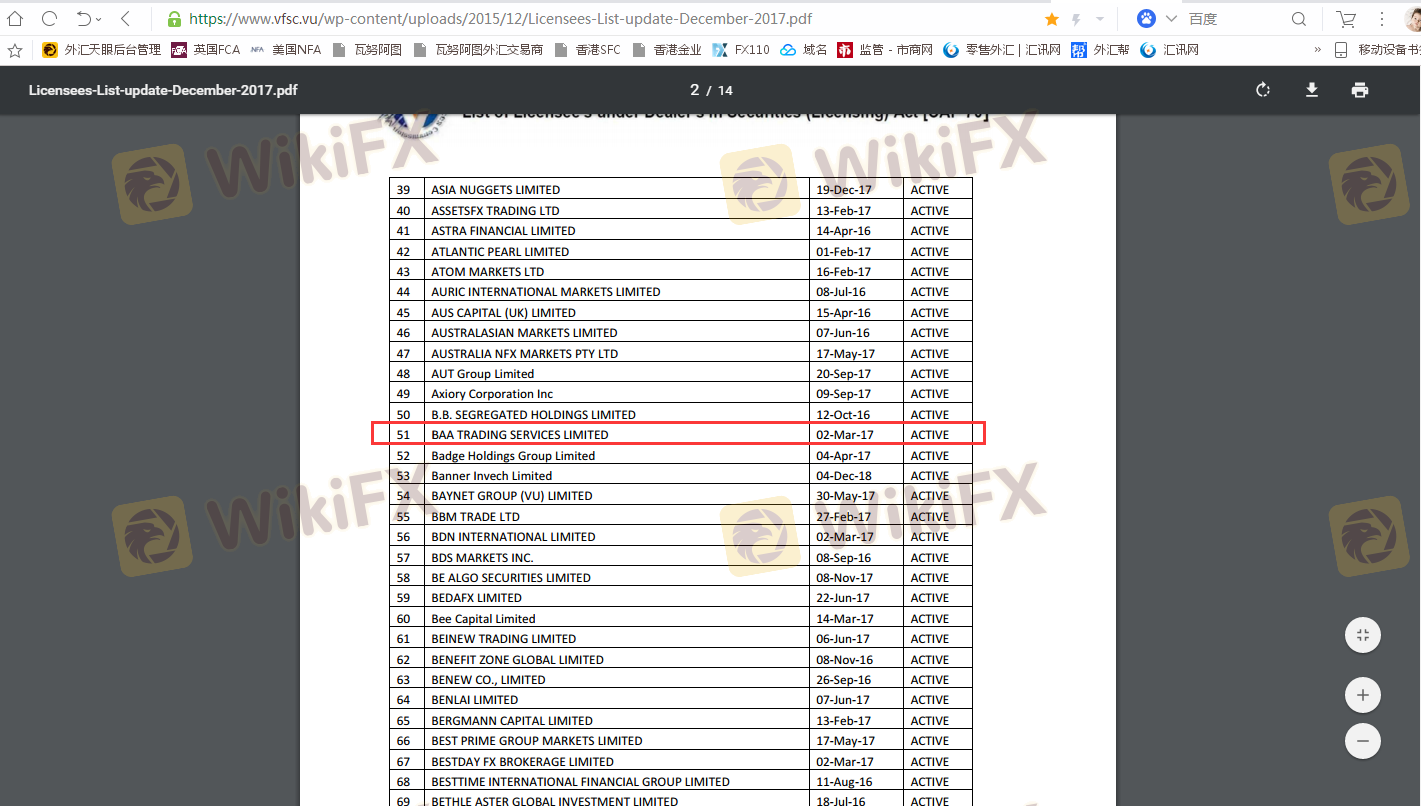Screen dimensions: 1421x806
Task: Open the 英国FCA bookmark
Action: [x=206, y=49]
